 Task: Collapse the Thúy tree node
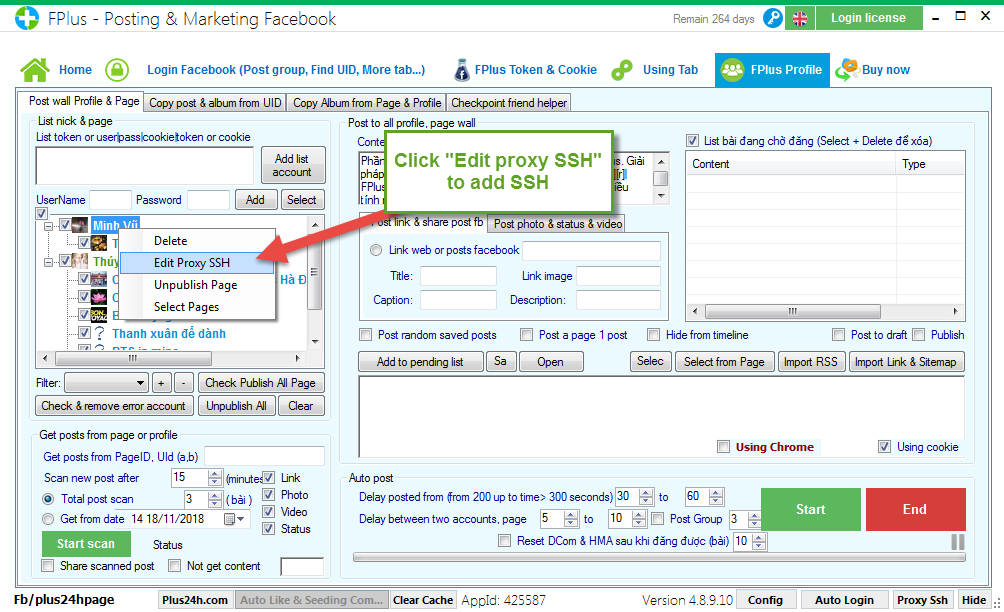pyautogui.click(x=48, y=262)
